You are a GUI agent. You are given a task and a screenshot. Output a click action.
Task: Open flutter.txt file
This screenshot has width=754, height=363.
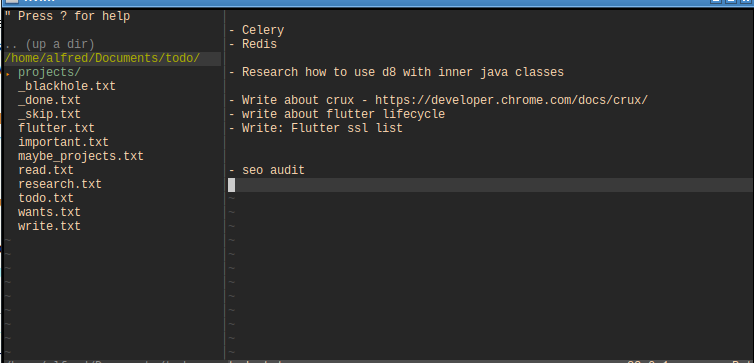56,128
